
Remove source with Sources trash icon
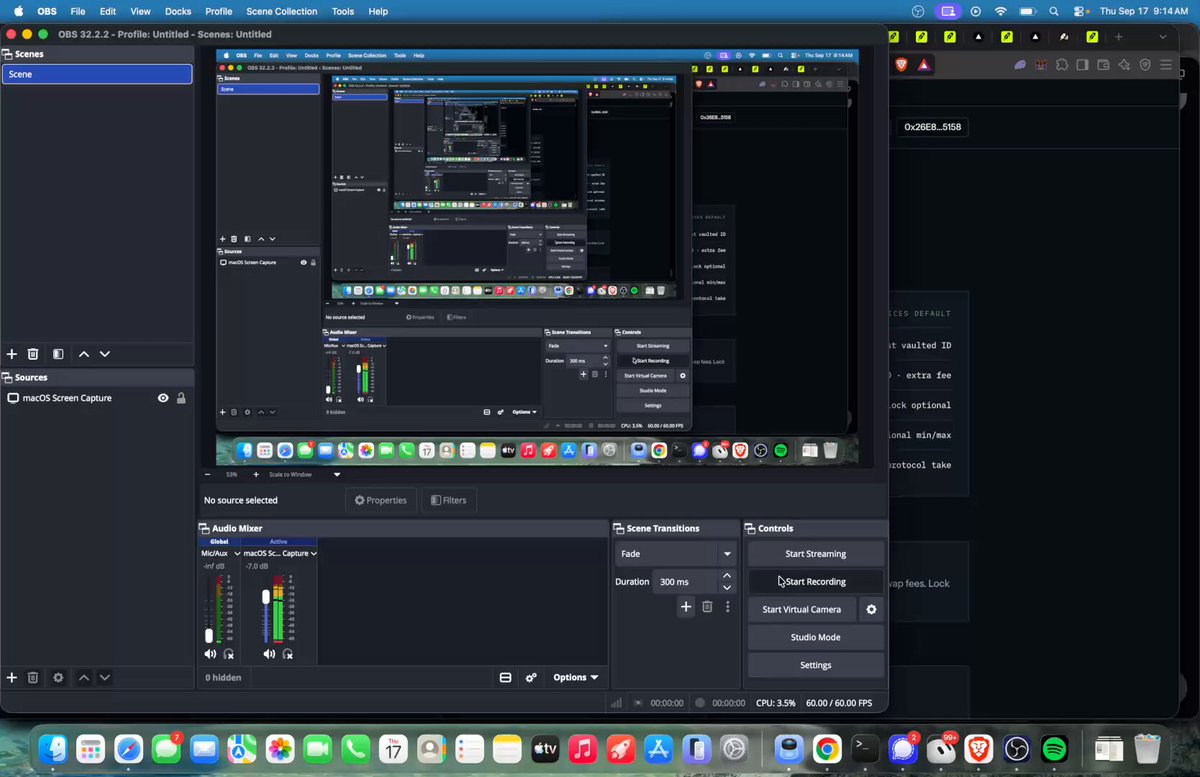[x=33, y=677]
